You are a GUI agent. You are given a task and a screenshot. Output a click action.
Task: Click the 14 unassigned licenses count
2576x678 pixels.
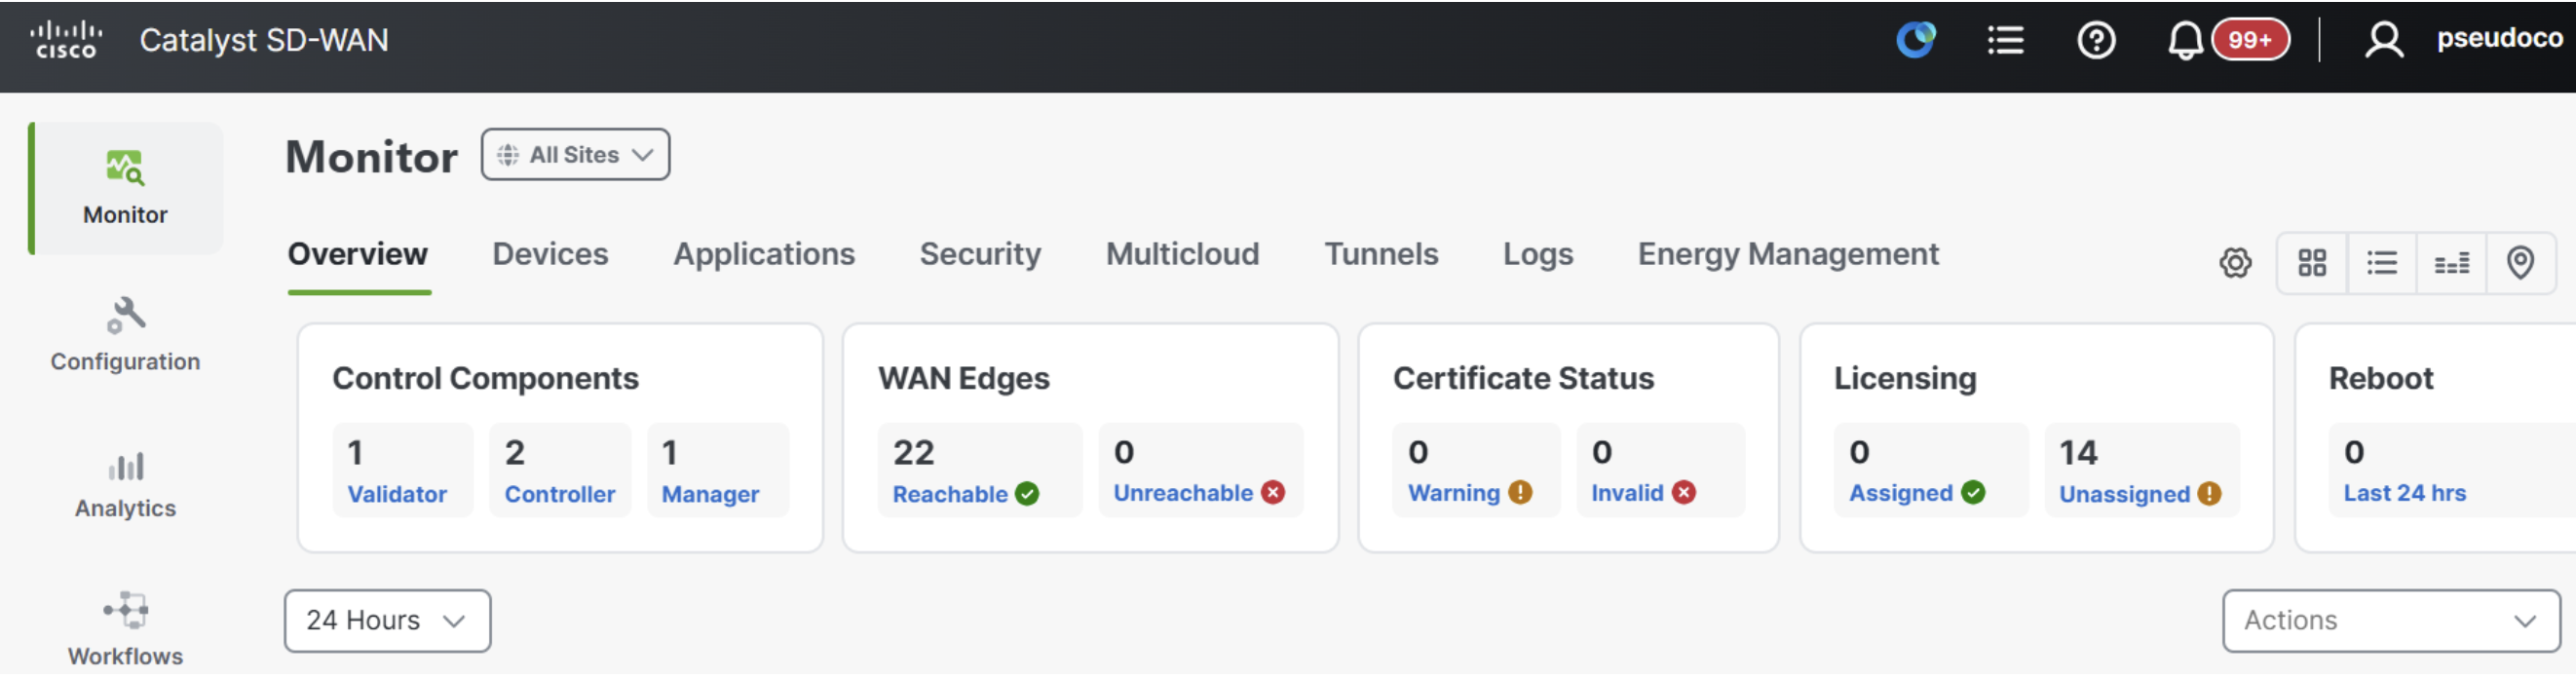(2078, 453)
